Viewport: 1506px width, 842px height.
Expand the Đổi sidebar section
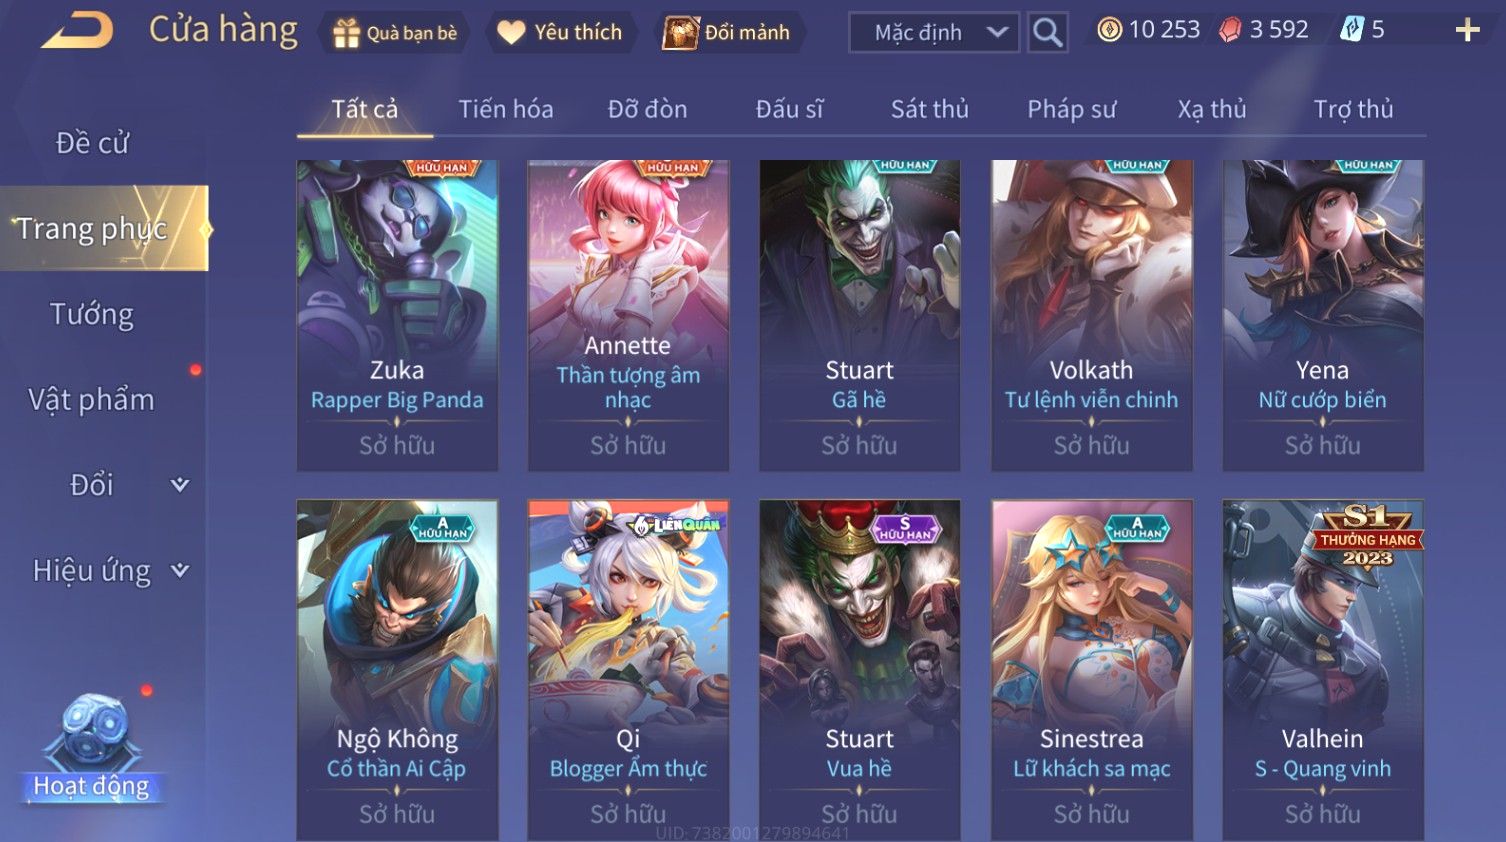coord(180,485)
